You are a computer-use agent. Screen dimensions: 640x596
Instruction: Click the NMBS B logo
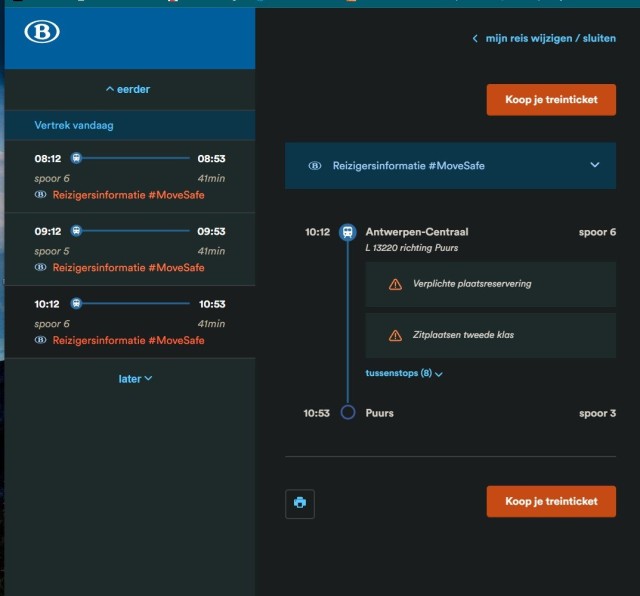[x=42, y=32]
